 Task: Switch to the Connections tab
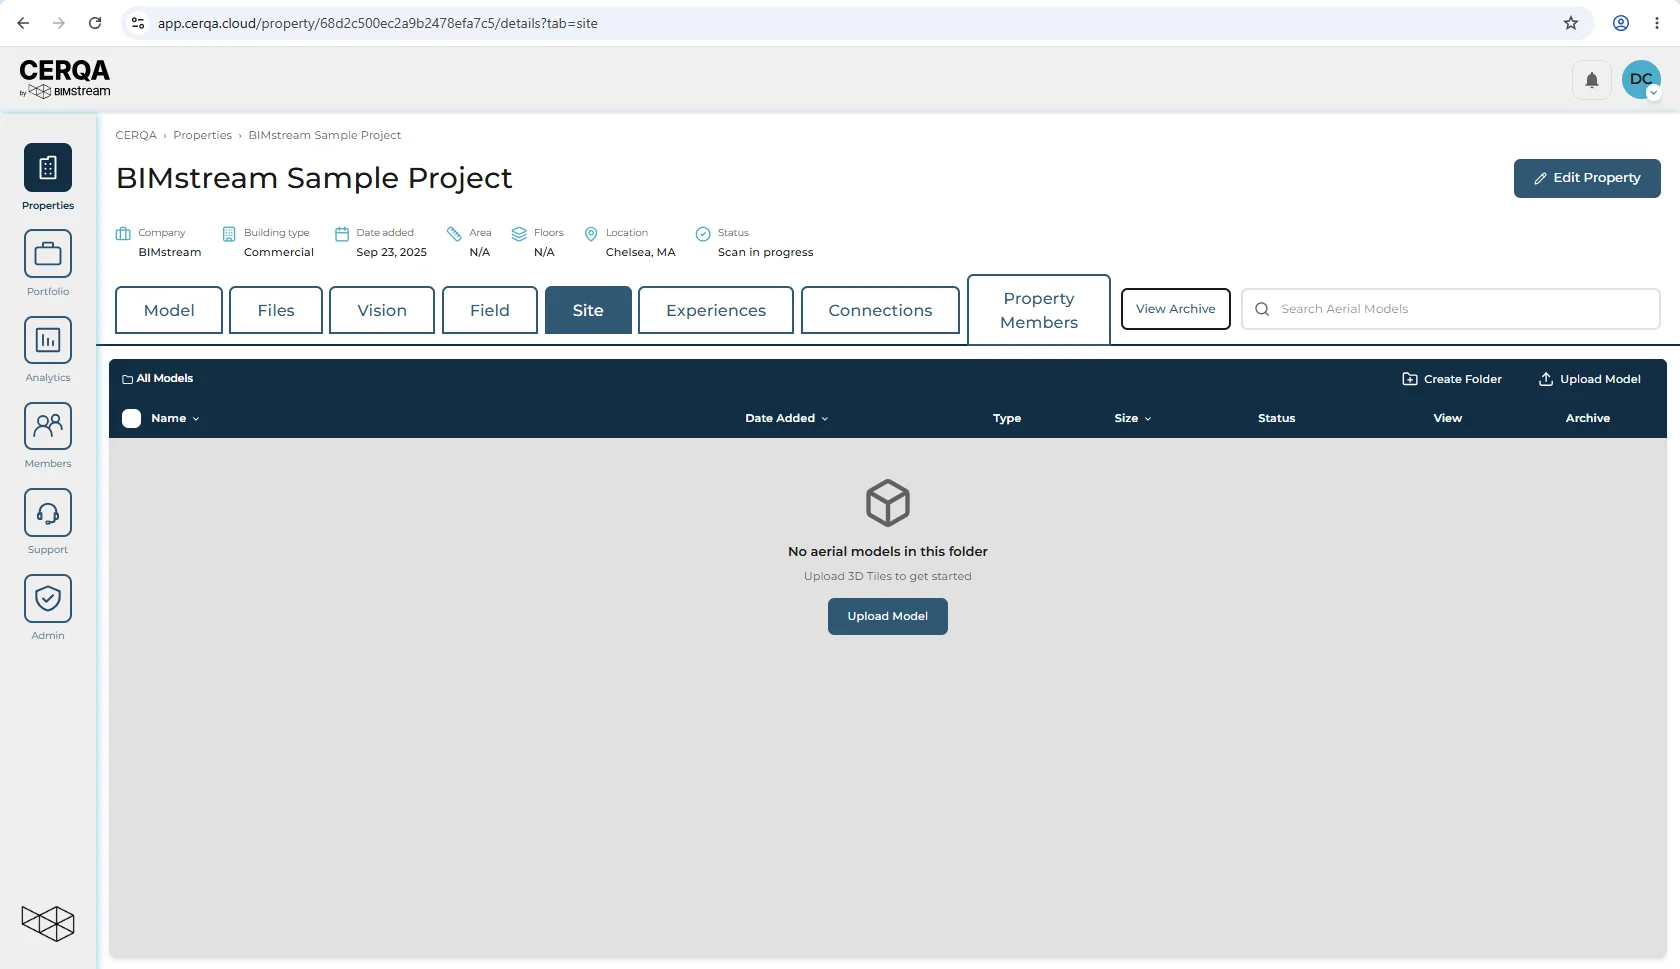(880, 310)
